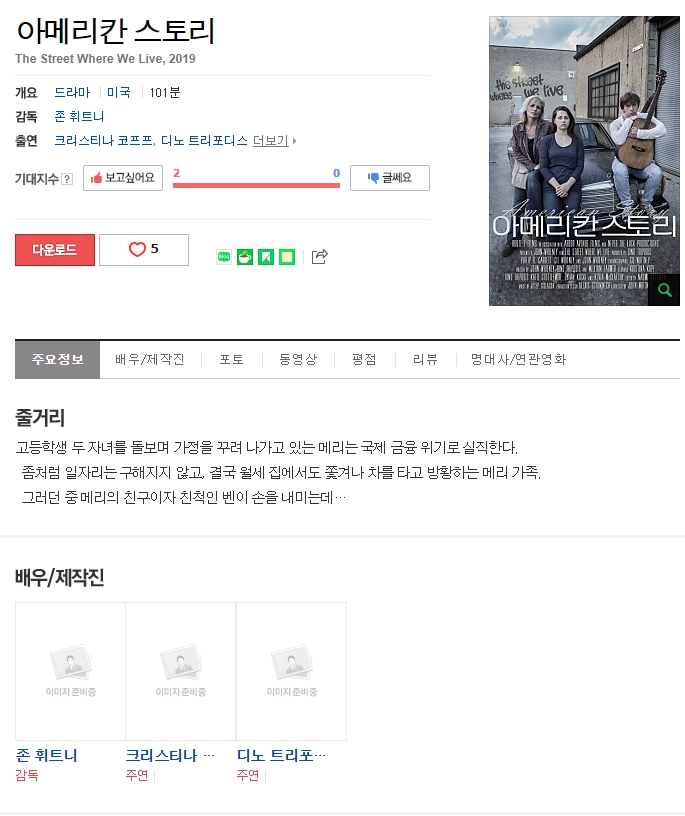Open the 명대사/연관영화 tab
Image resolution: width=685 pixels, height=816 pixels.
click(x=518, y=359)
